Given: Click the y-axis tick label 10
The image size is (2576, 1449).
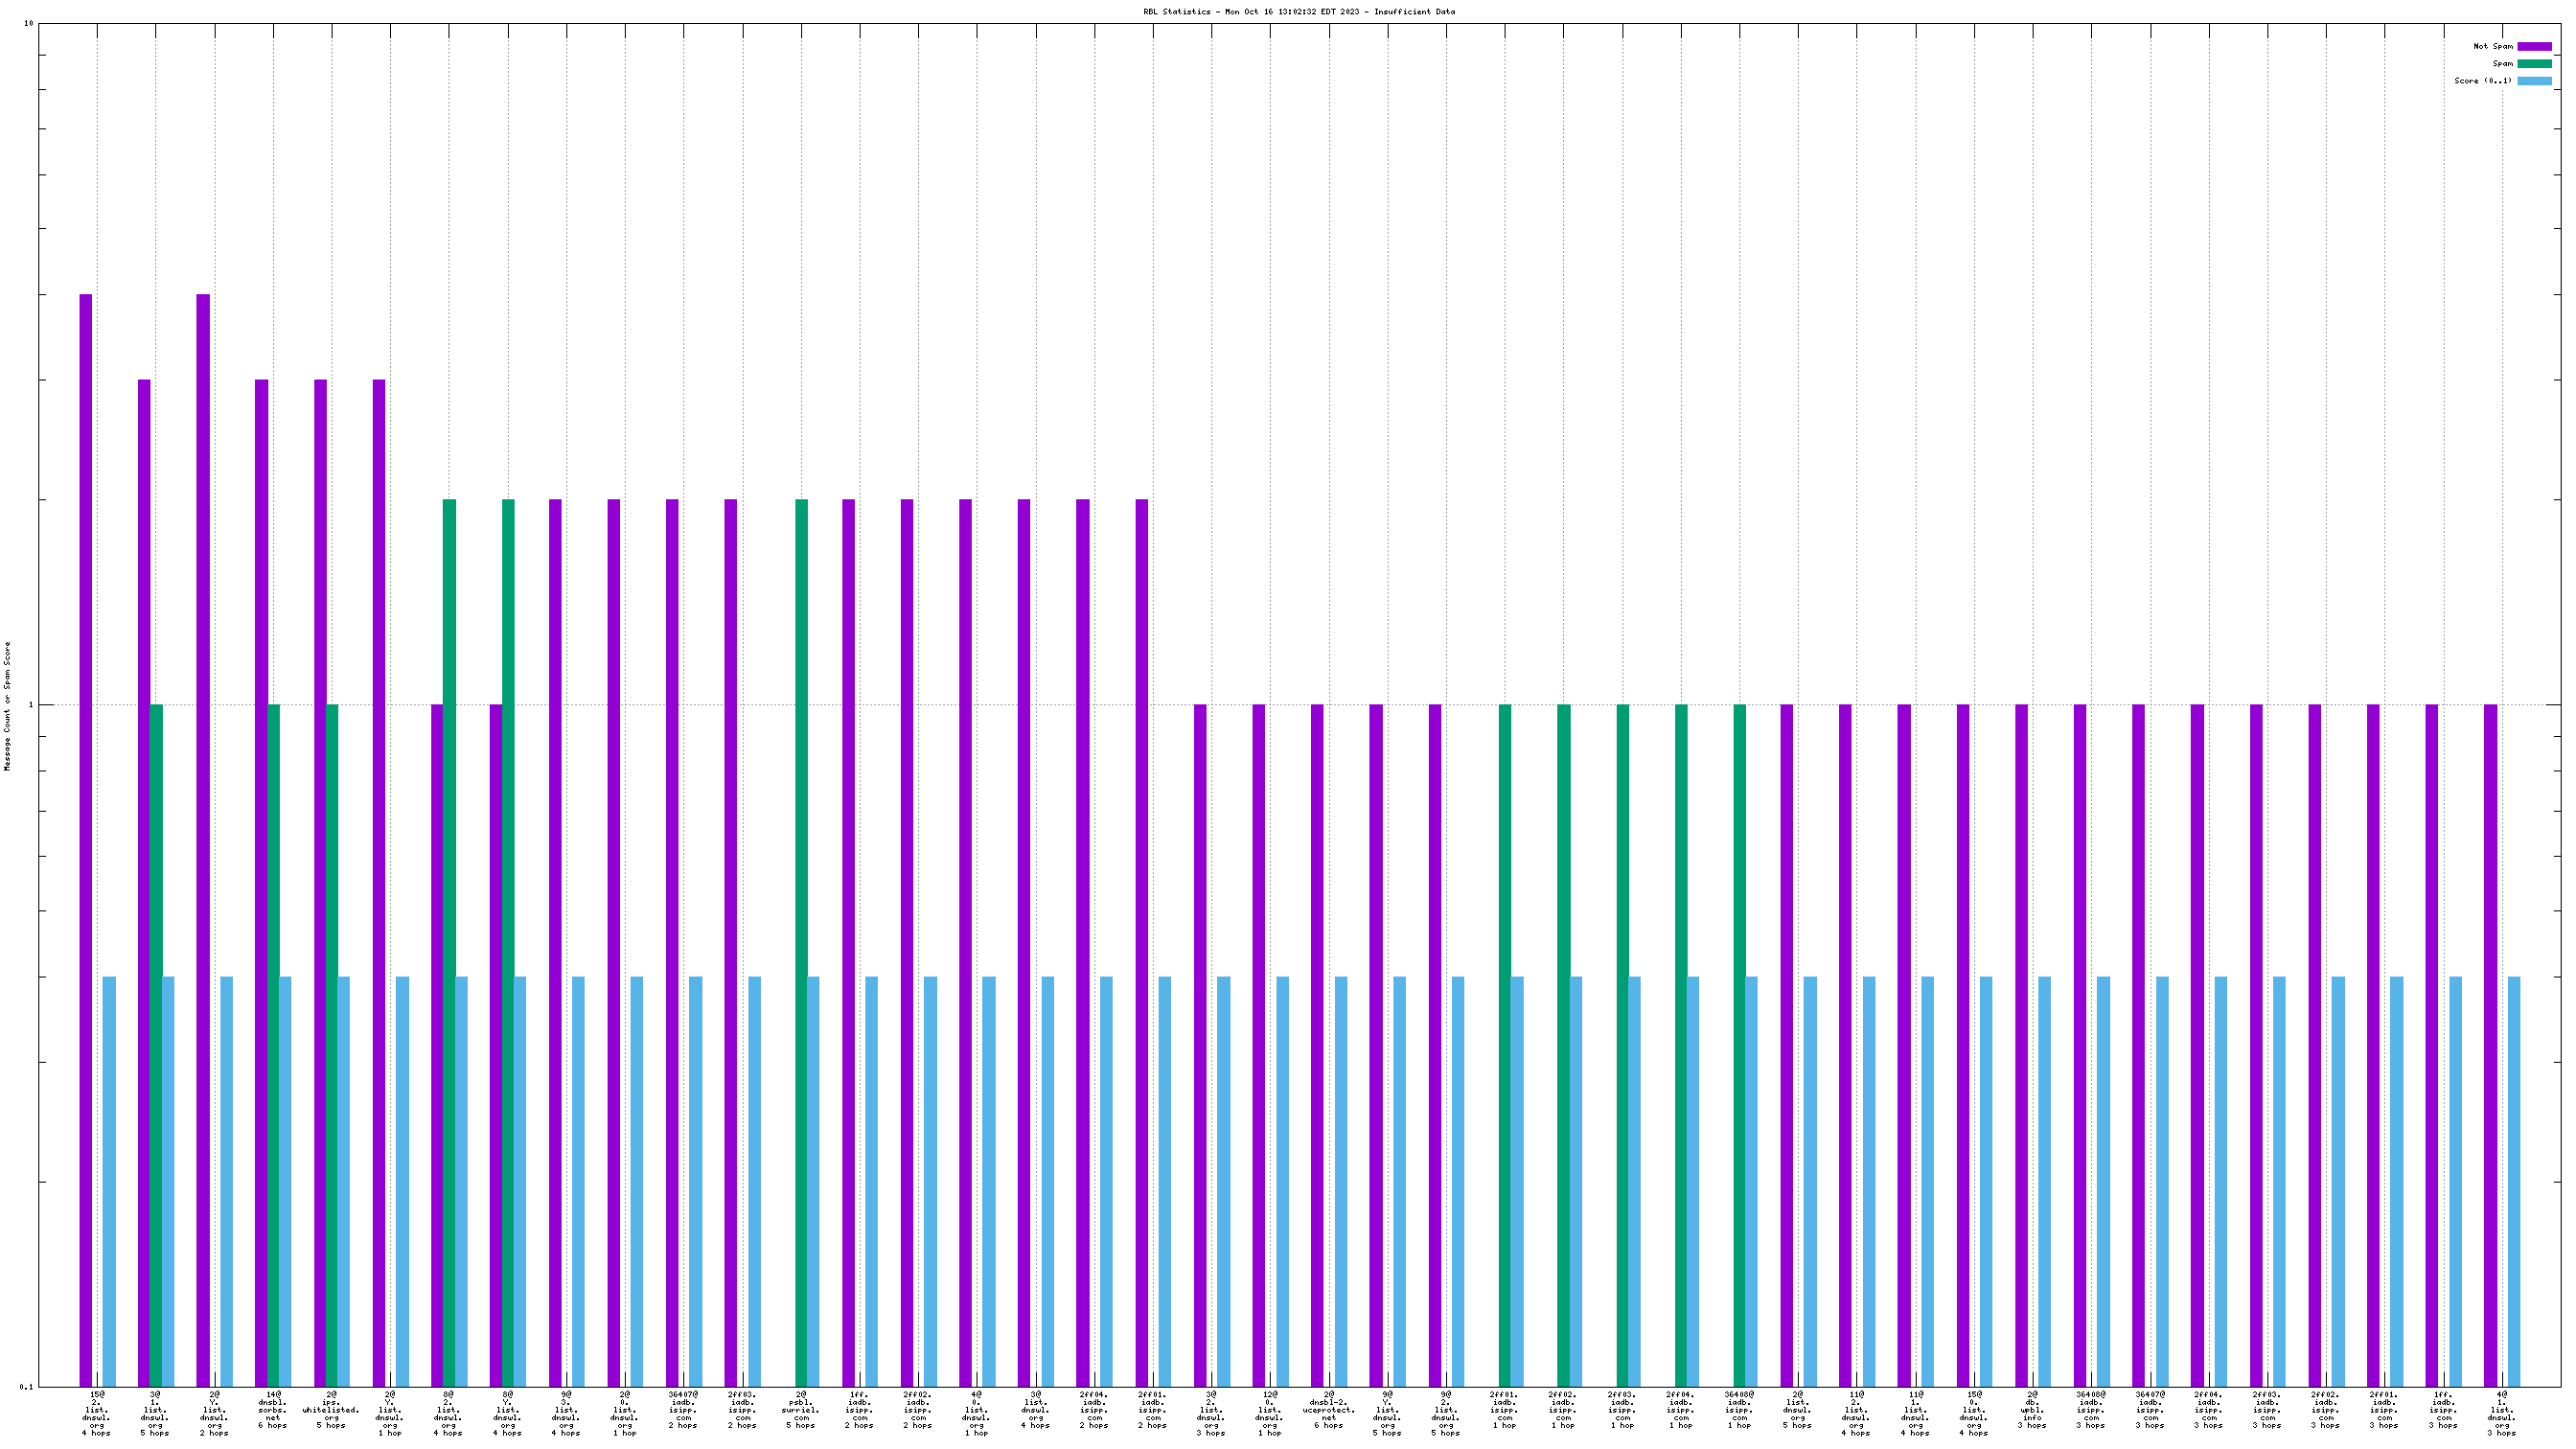Looking at the screenshot, I should 28,23.
